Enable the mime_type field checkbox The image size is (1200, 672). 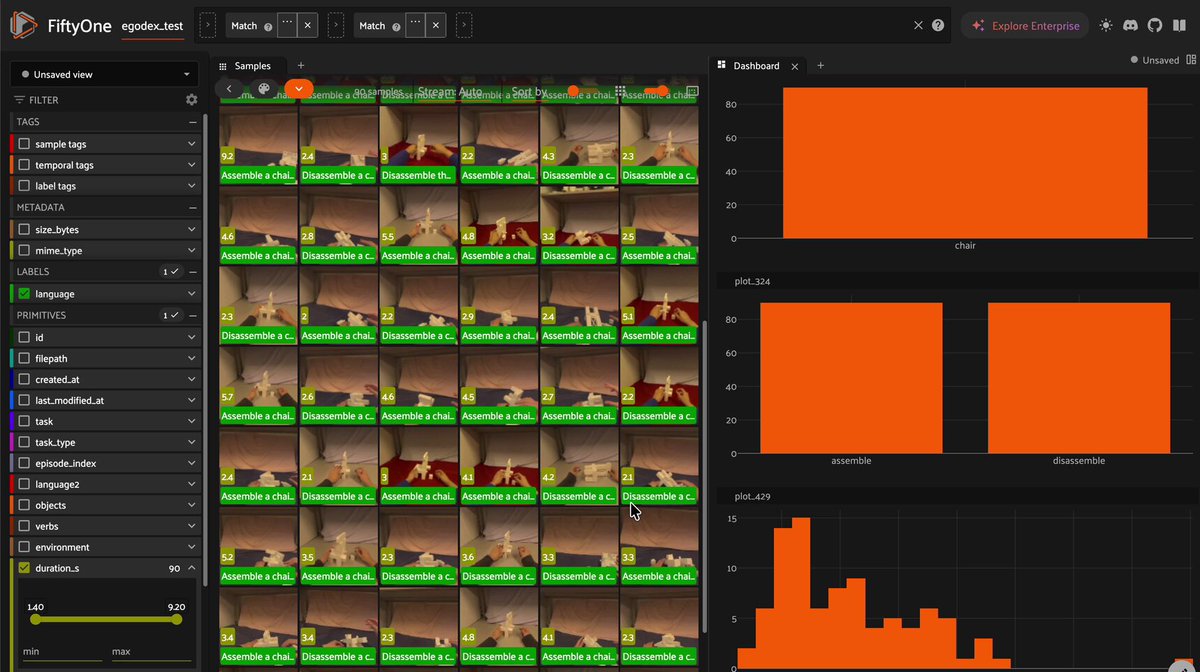[24, 251]
